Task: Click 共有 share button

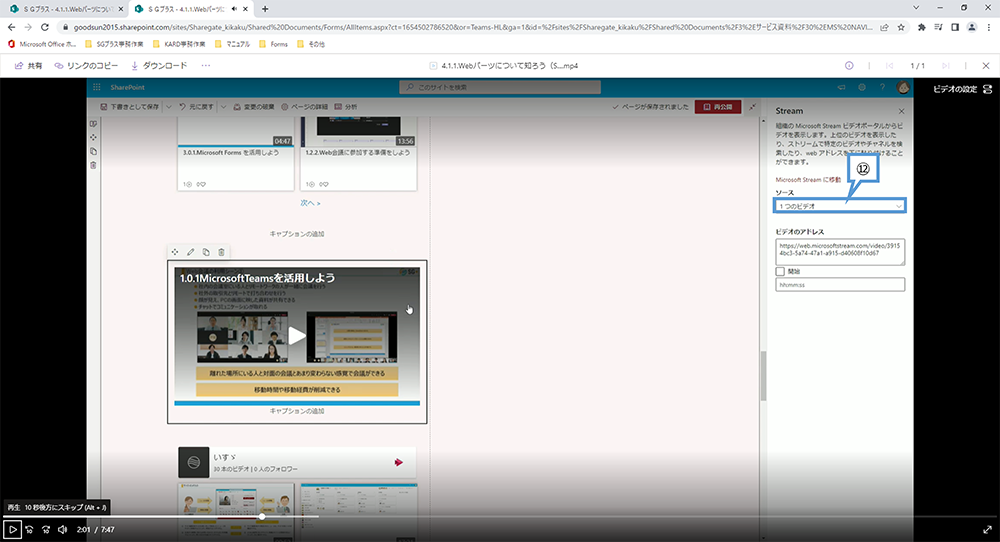Action: [29, 66]
